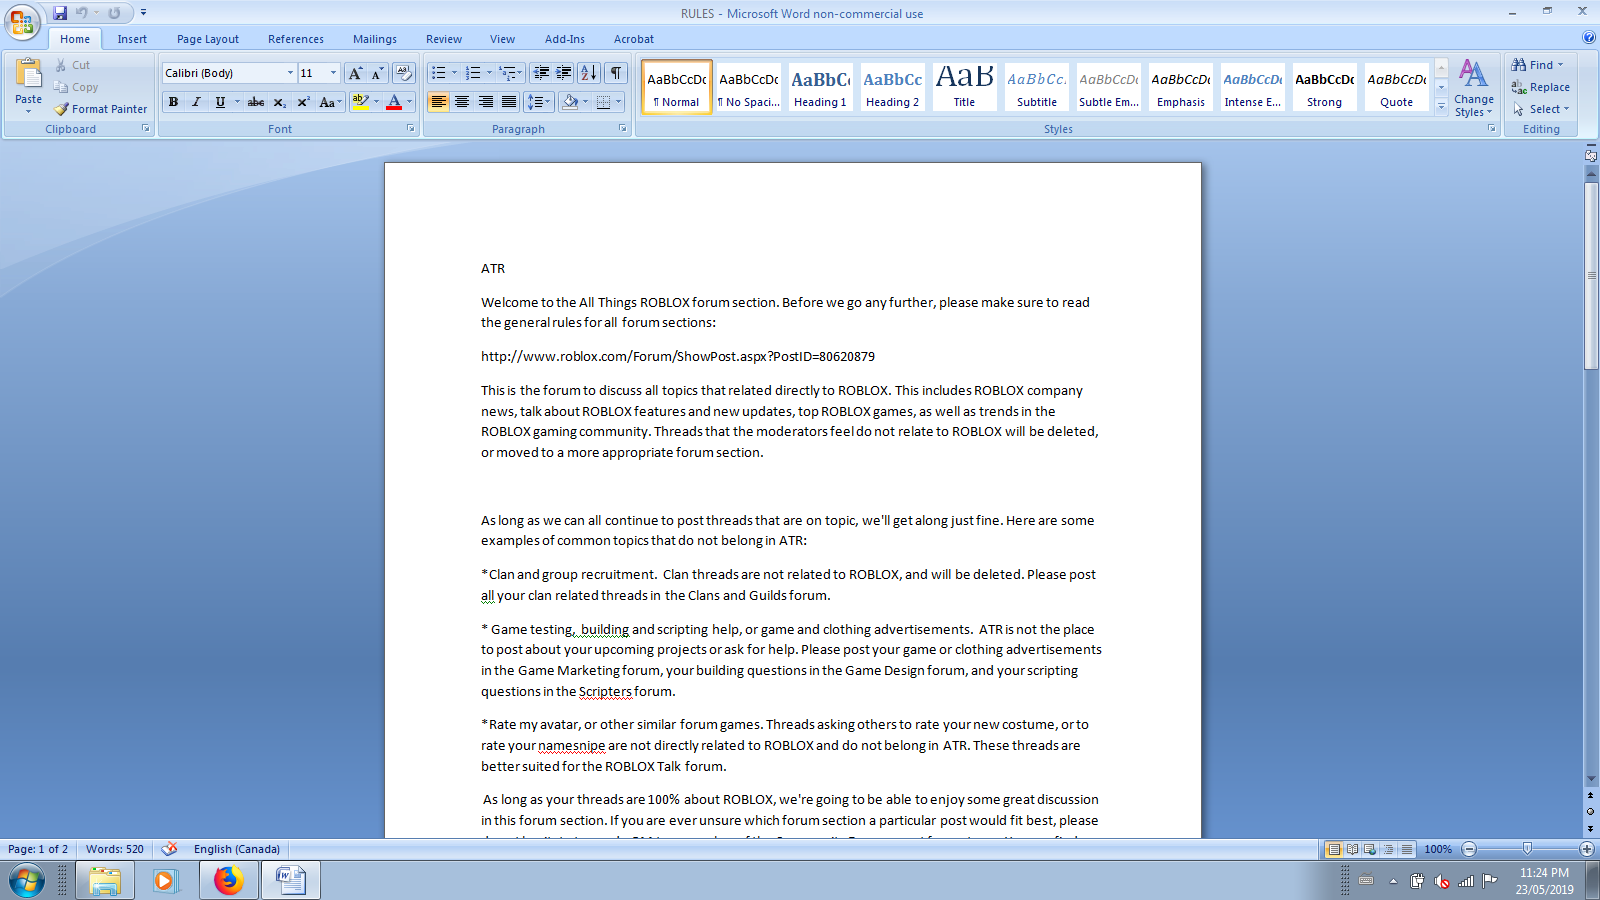Apply the yellow text highlight color

pos(361,102)
